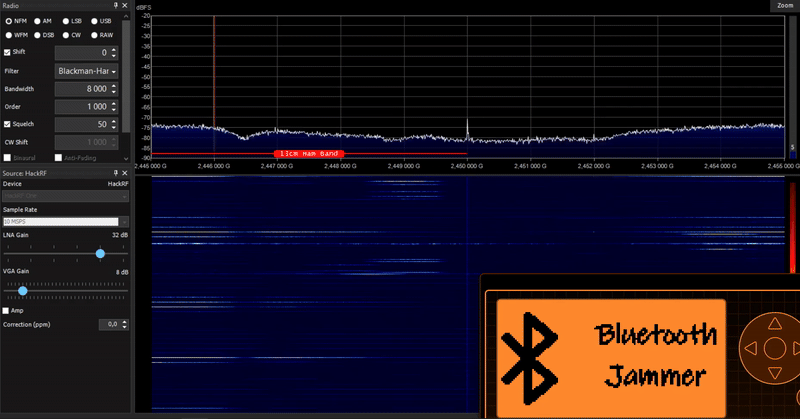Click the Correction ppm stepper arrows
The image size is (800, 419).
(125, 324)
